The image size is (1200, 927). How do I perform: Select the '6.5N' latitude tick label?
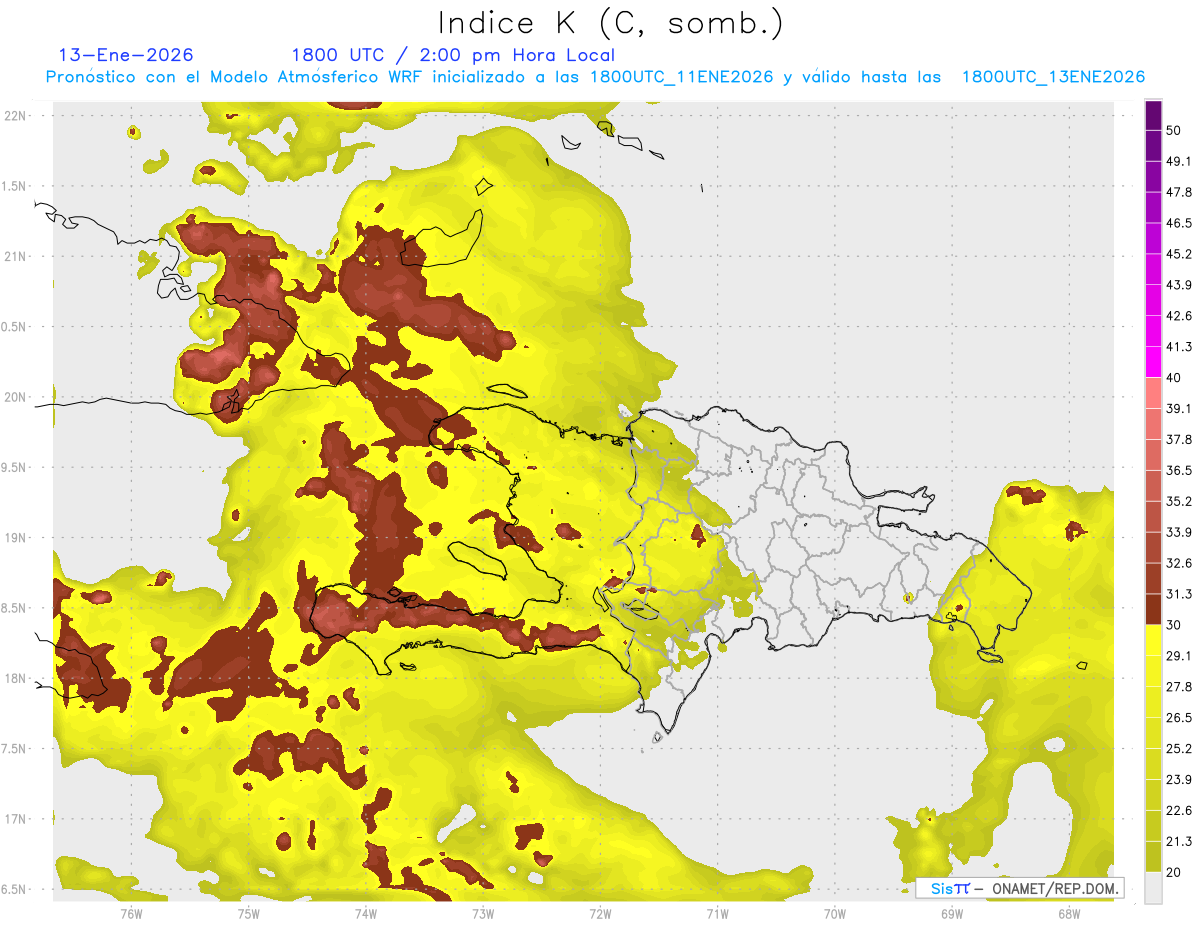coord(15,889)
